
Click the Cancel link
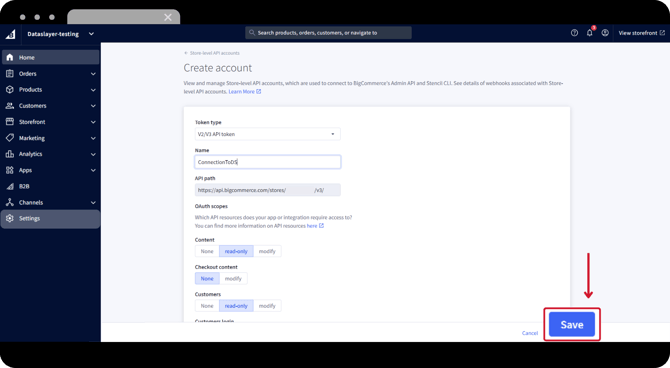[530, 333]
